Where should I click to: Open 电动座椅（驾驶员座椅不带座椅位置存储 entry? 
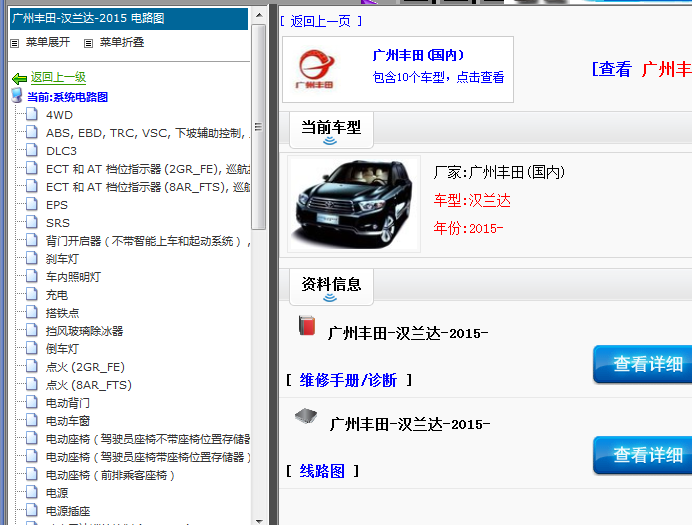[x=148, y=439]
